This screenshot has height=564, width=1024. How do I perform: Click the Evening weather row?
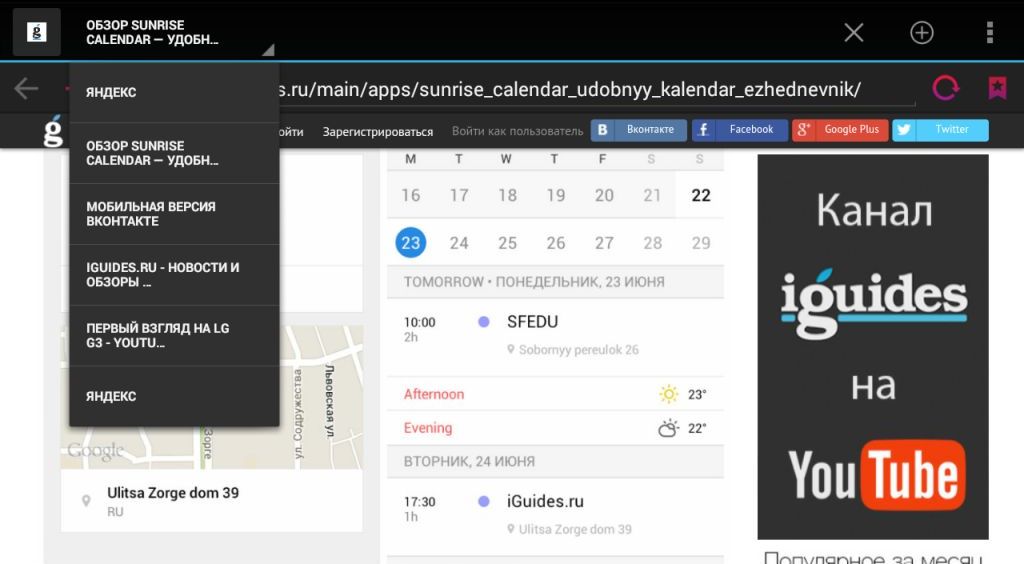point(555,428)
